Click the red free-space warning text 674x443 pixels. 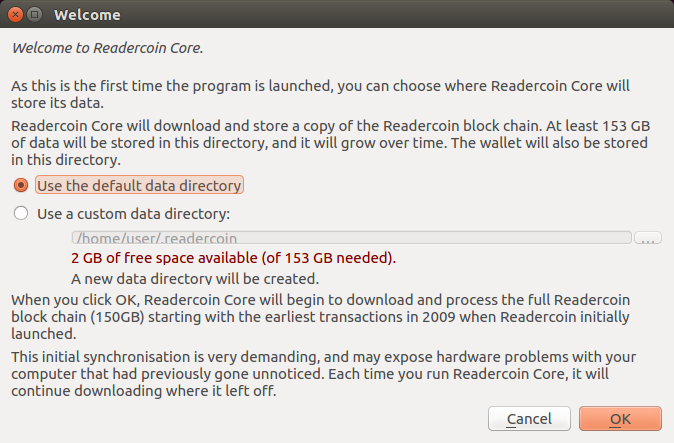pyautogui.click(x=233, y=258)
